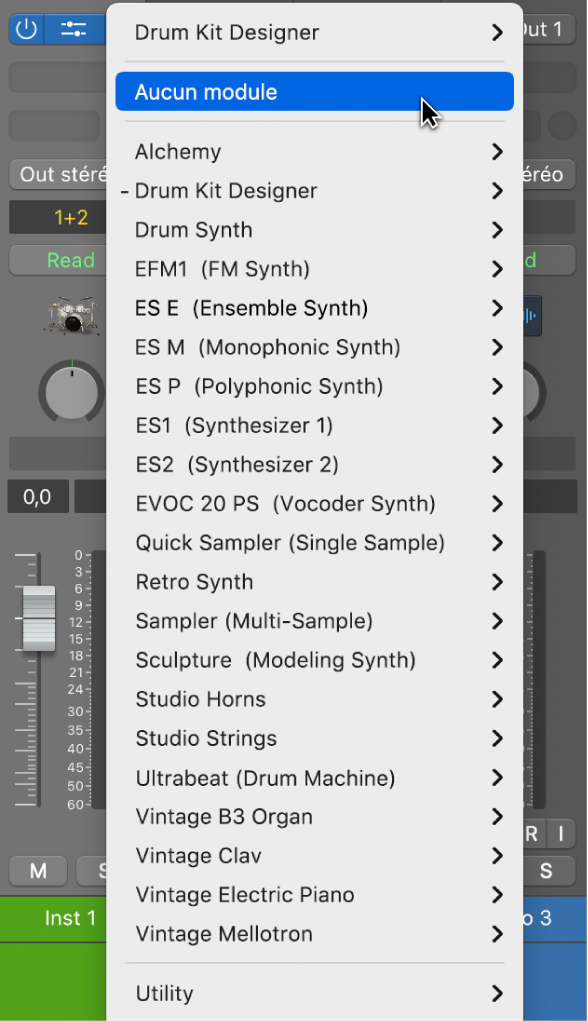
Task: Expand the Utility submenu arrow
Action: (497, 993)
